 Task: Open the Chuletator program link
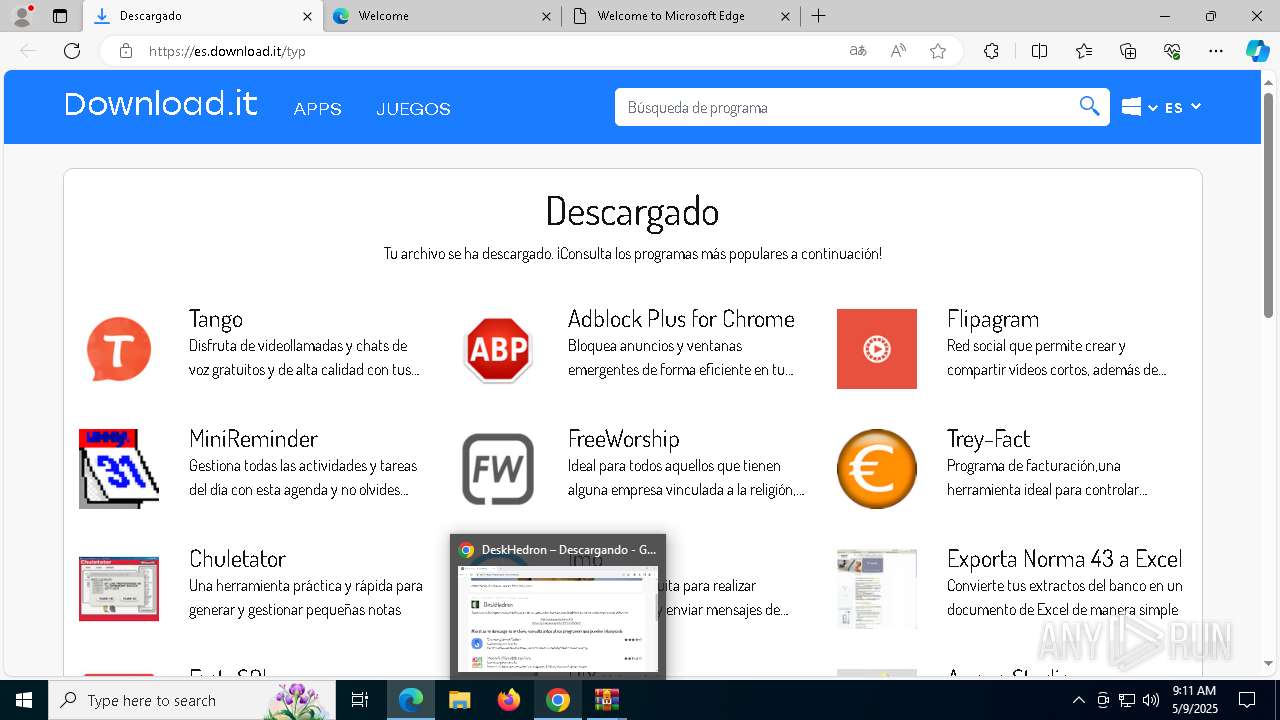[x=237, y=559]
